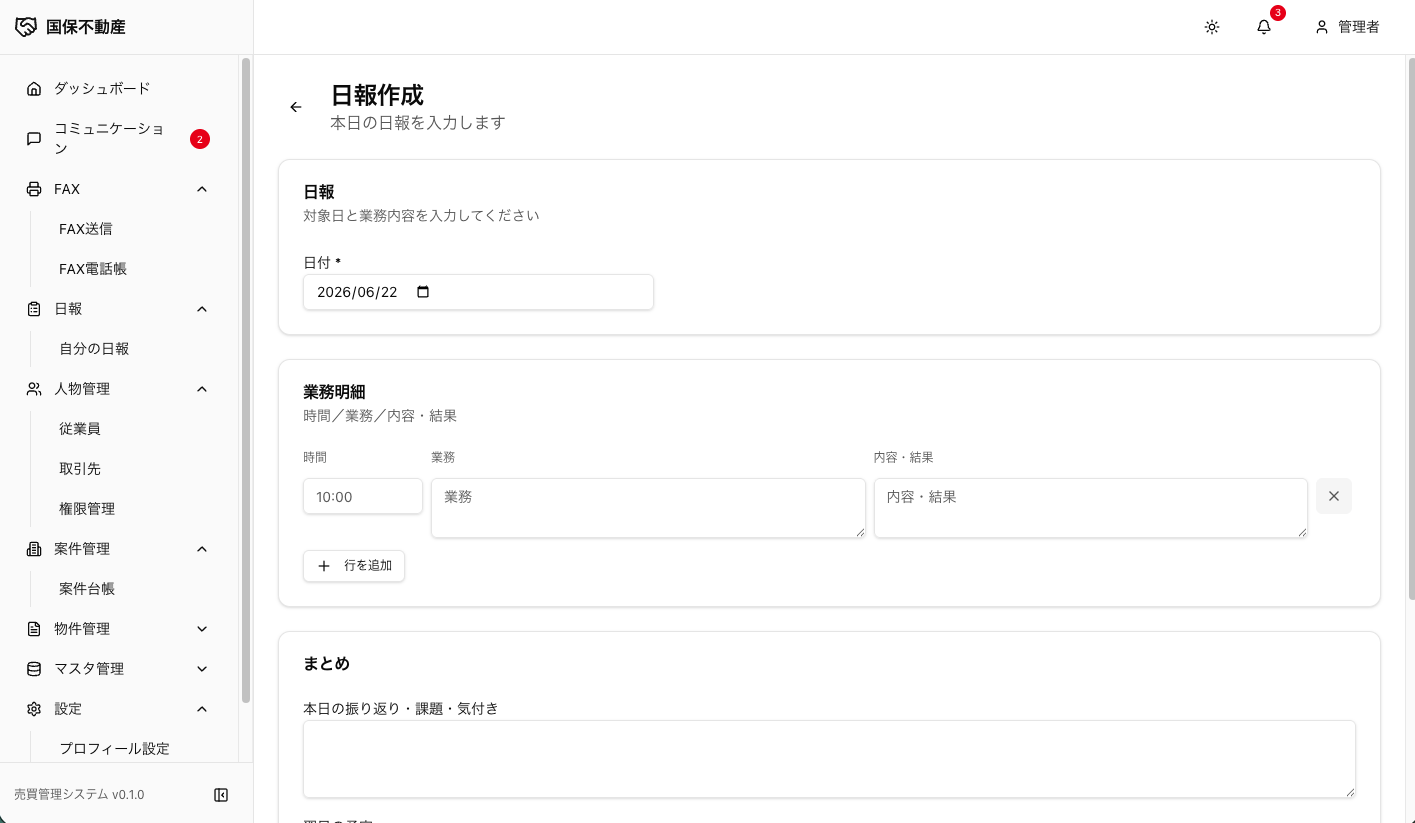1415x823 pixels.
Task: Collapse the 設定 section chevron
Action: pos(202,709)
